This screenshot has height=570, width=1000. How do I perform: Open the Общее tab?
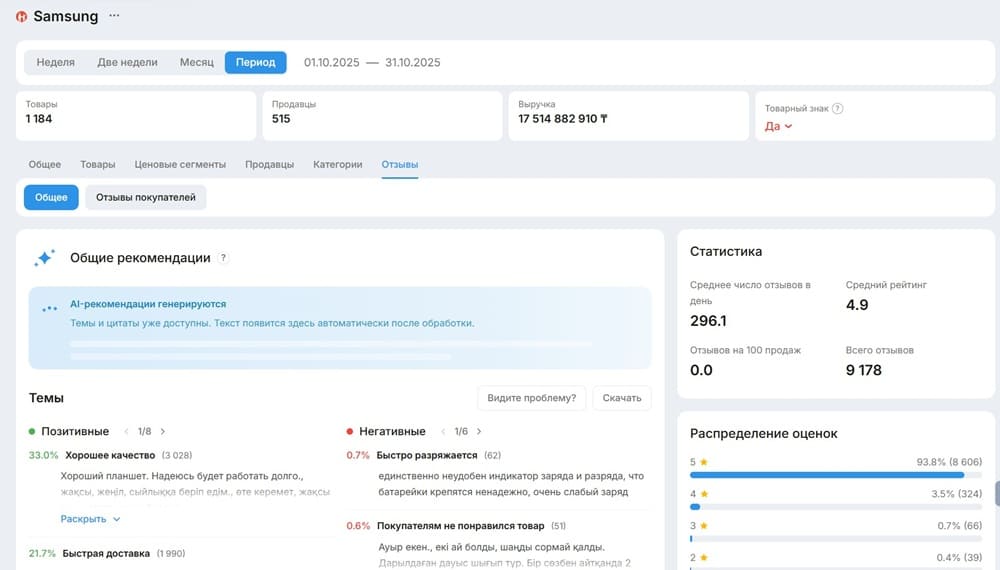(45, 164)
